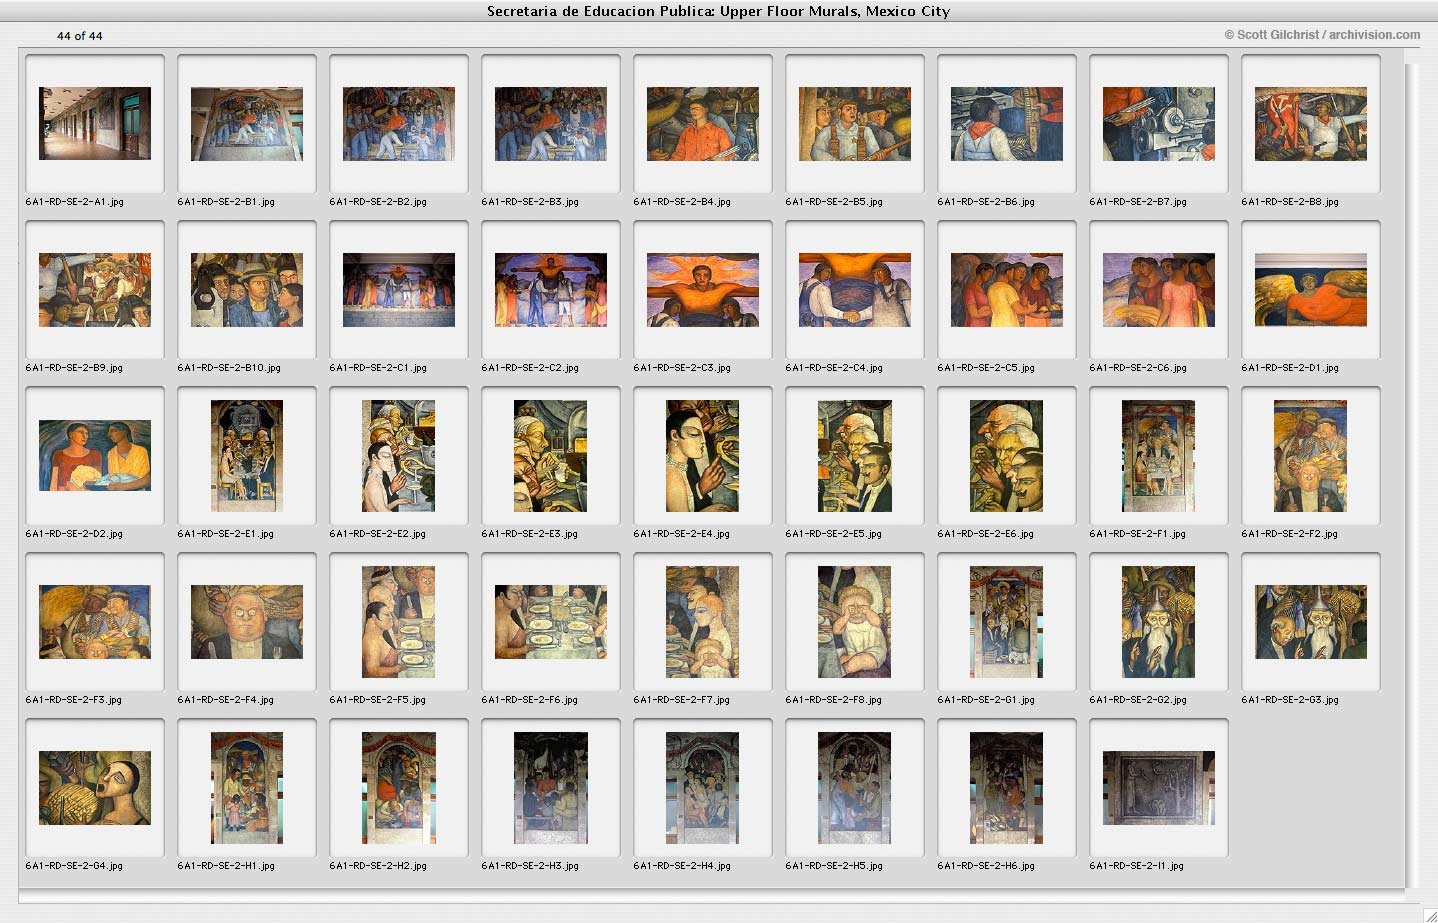
Task: Grab the window corner grip handle
Action: click(x=1429, y=914)
